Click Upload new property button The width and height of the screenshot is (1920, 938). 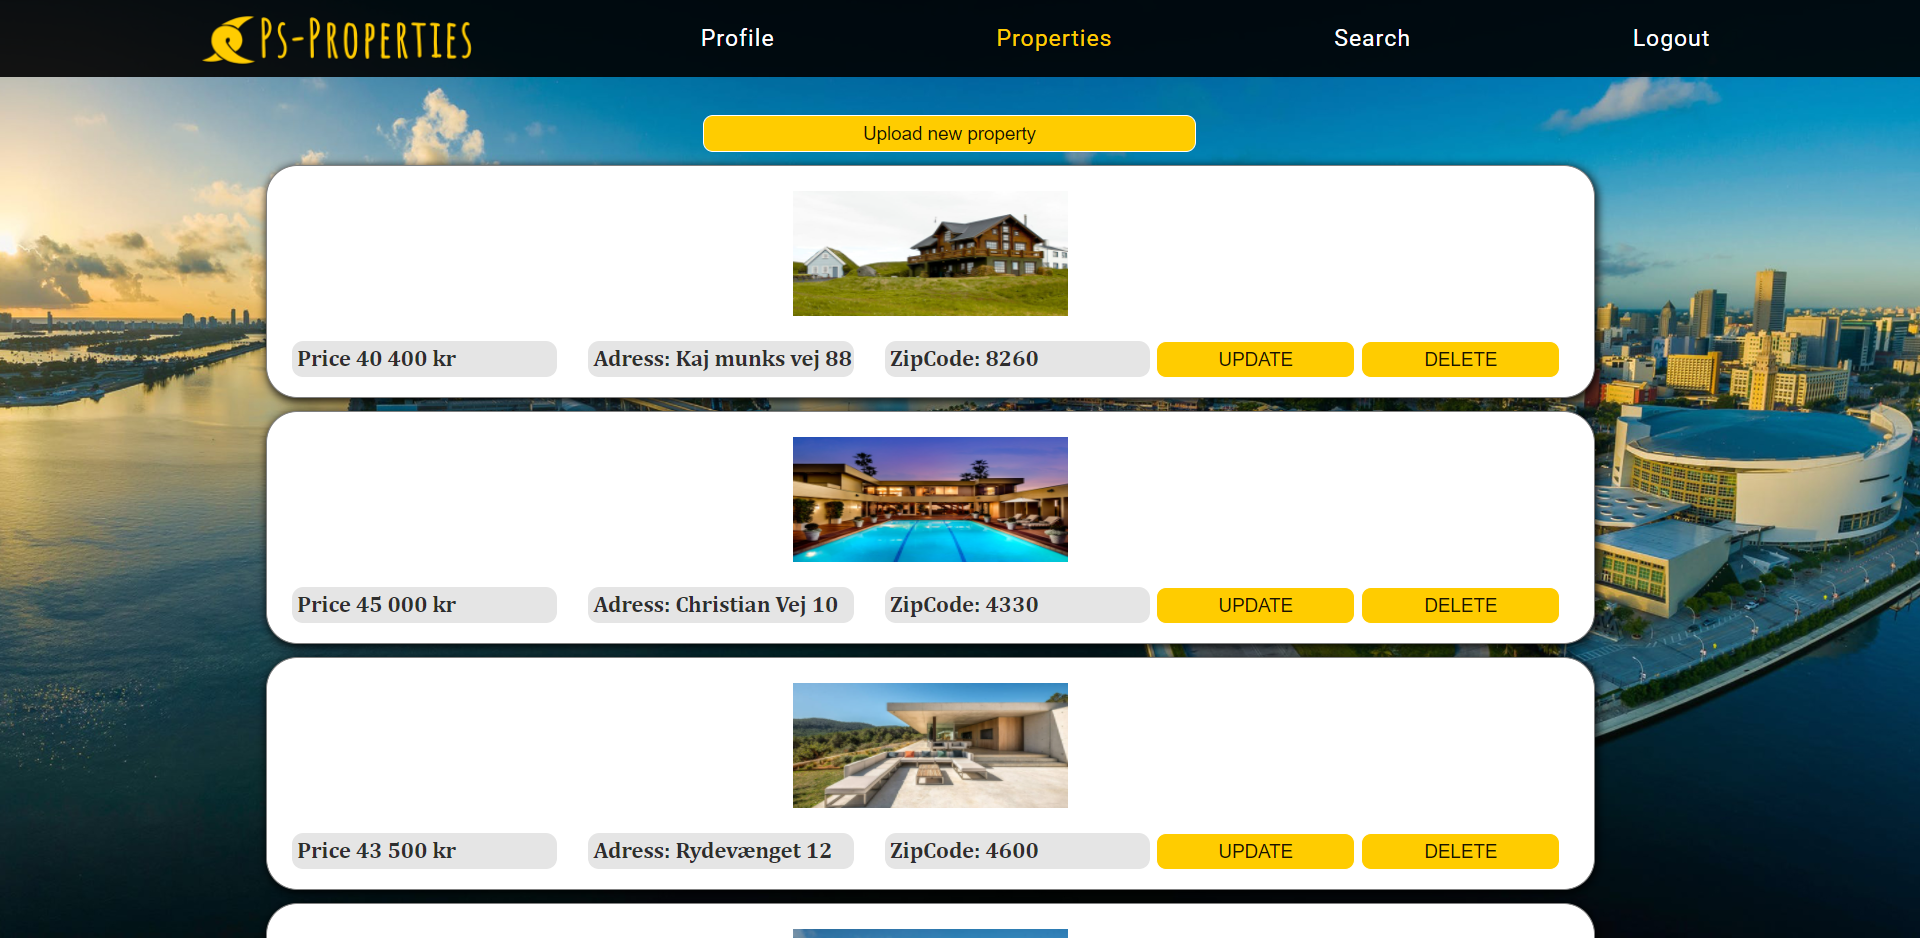949,133
